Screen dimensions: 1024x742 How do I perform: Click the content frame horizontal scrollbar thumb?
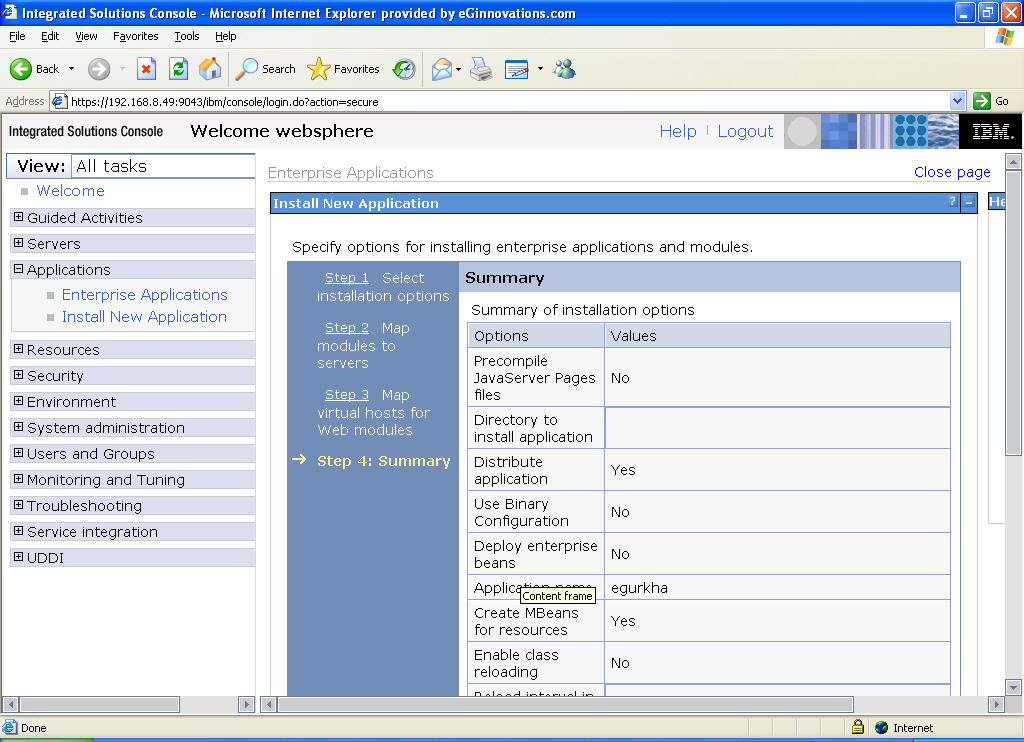click(566, 704)
